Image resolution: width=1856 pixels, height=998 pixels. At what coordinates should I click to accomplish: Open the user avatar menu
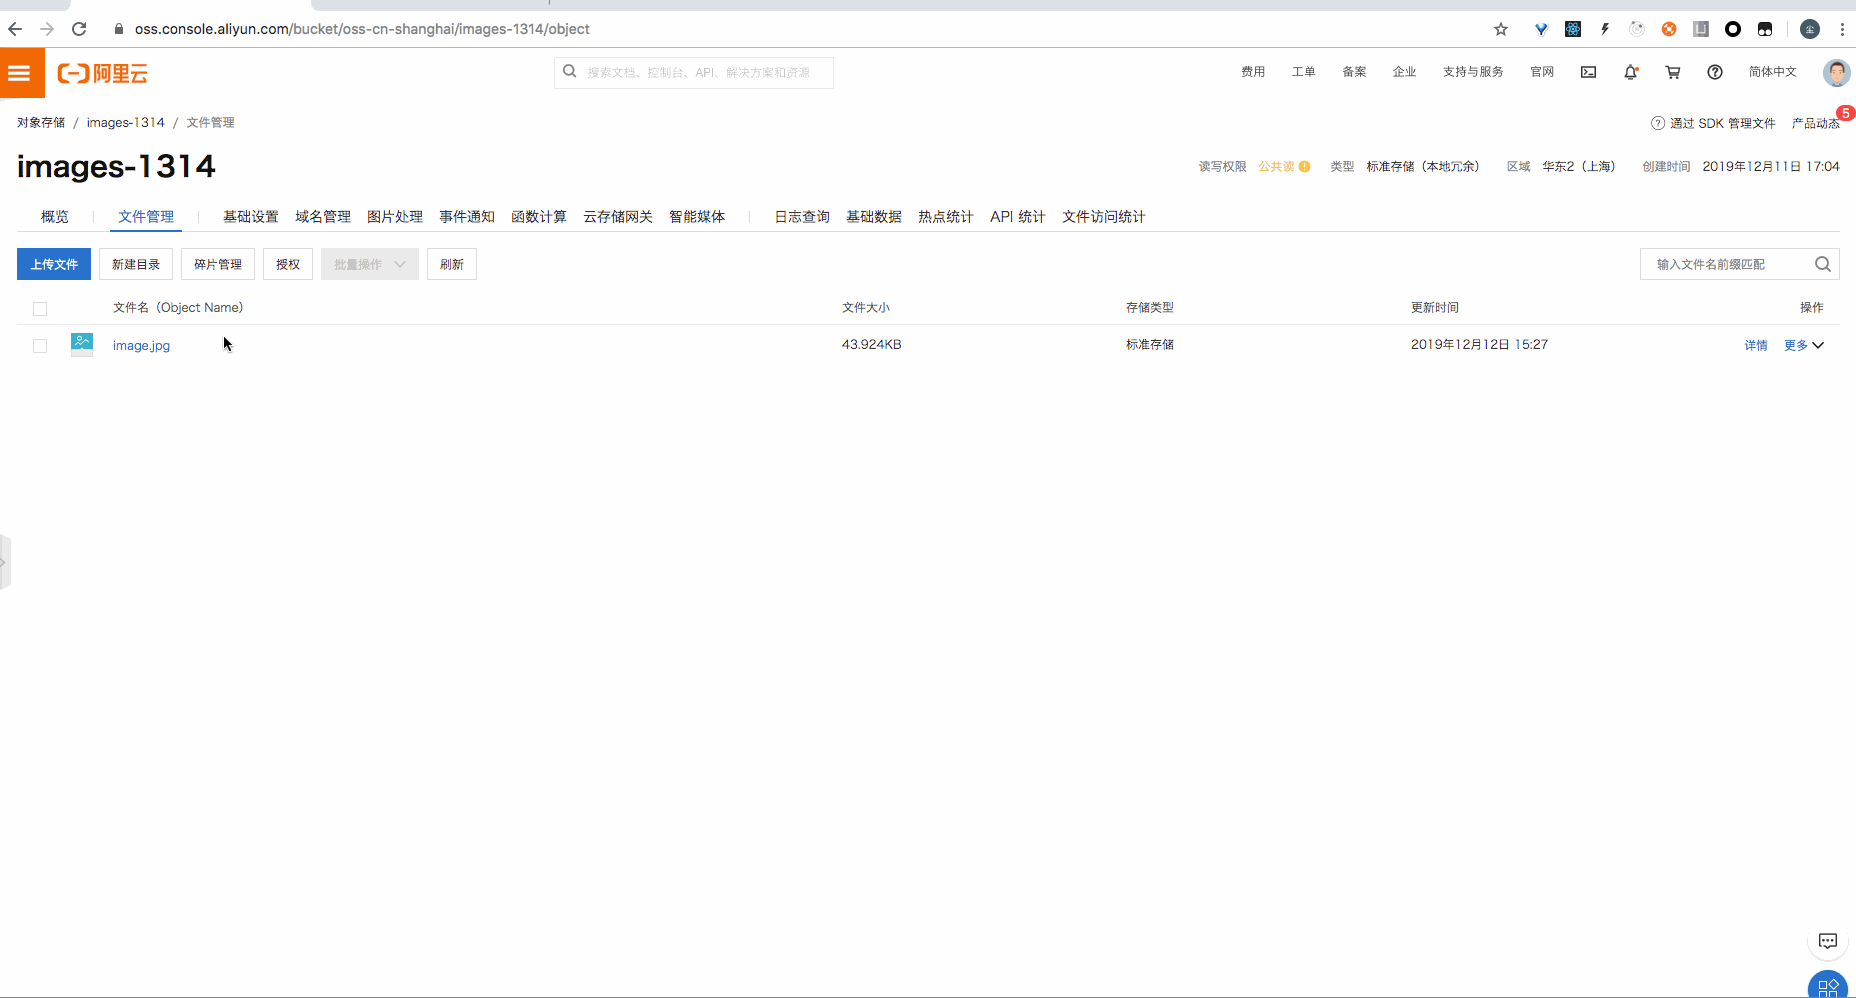pyautogui.click(x=1836, y=72)
